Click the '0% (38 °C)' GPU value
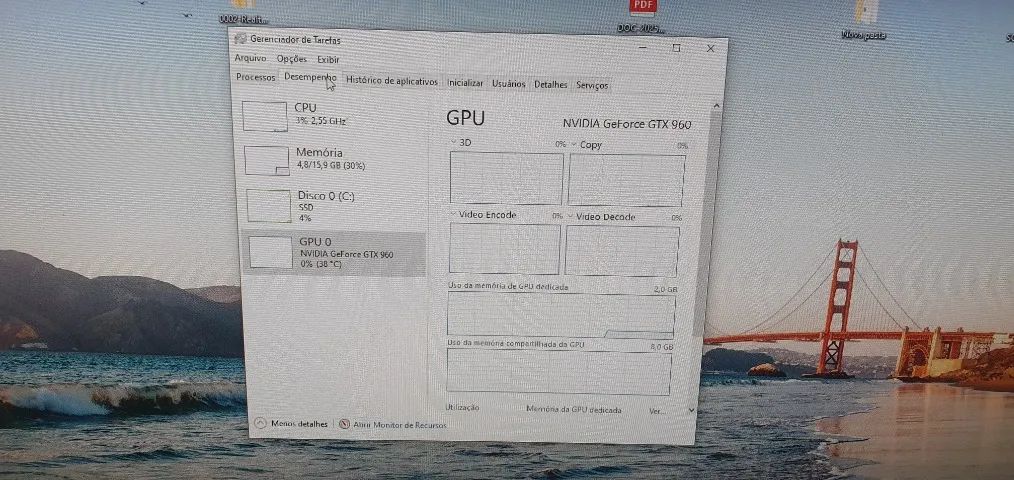This screenshot has width=1014, height=480. coord(323,264)
